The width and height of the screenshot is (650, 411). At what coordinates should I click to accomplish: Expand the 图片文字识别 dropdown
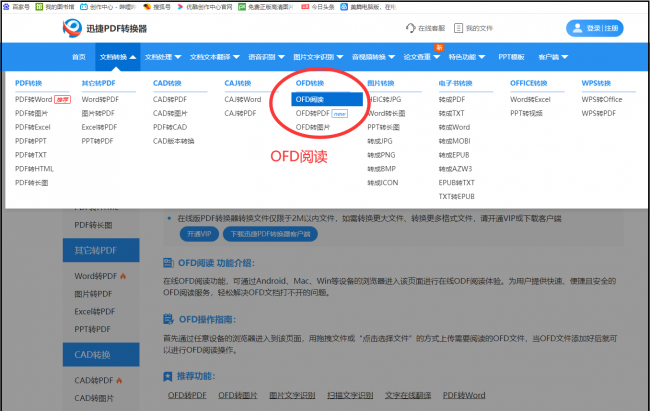coord(318,57)
